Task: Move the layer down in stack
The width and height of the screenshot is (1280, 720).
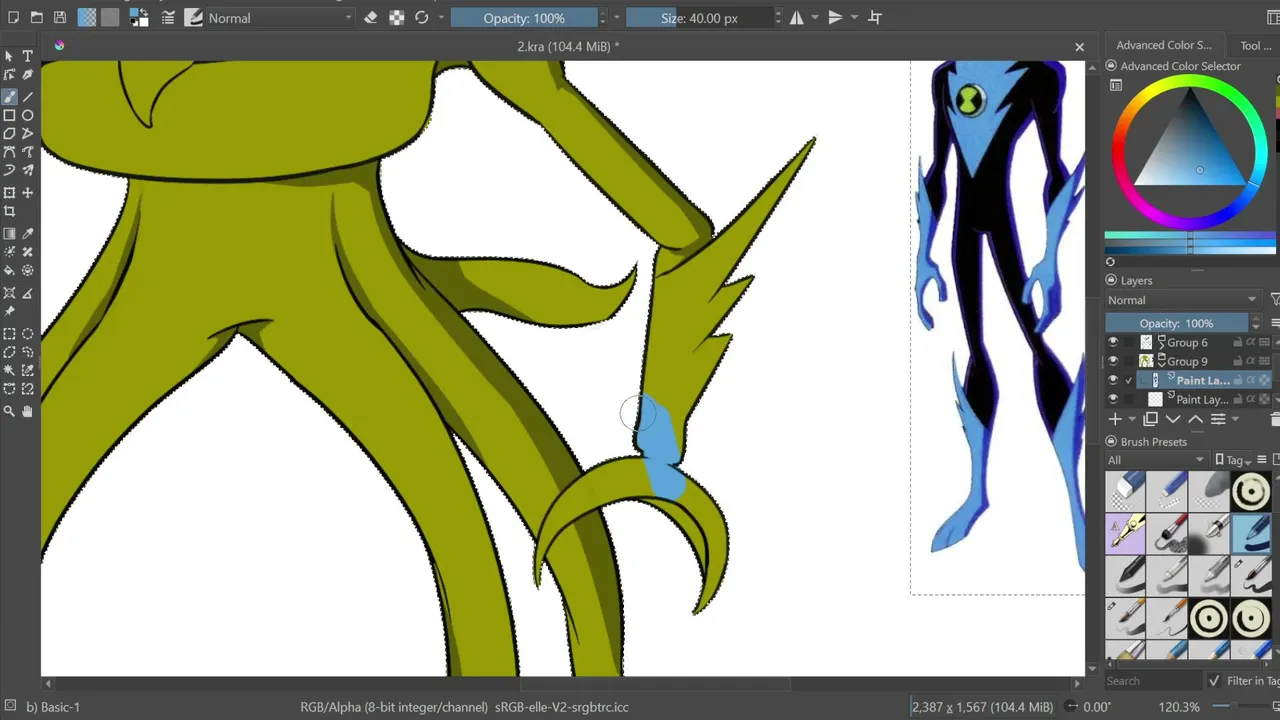Action: pos(1173,420)
